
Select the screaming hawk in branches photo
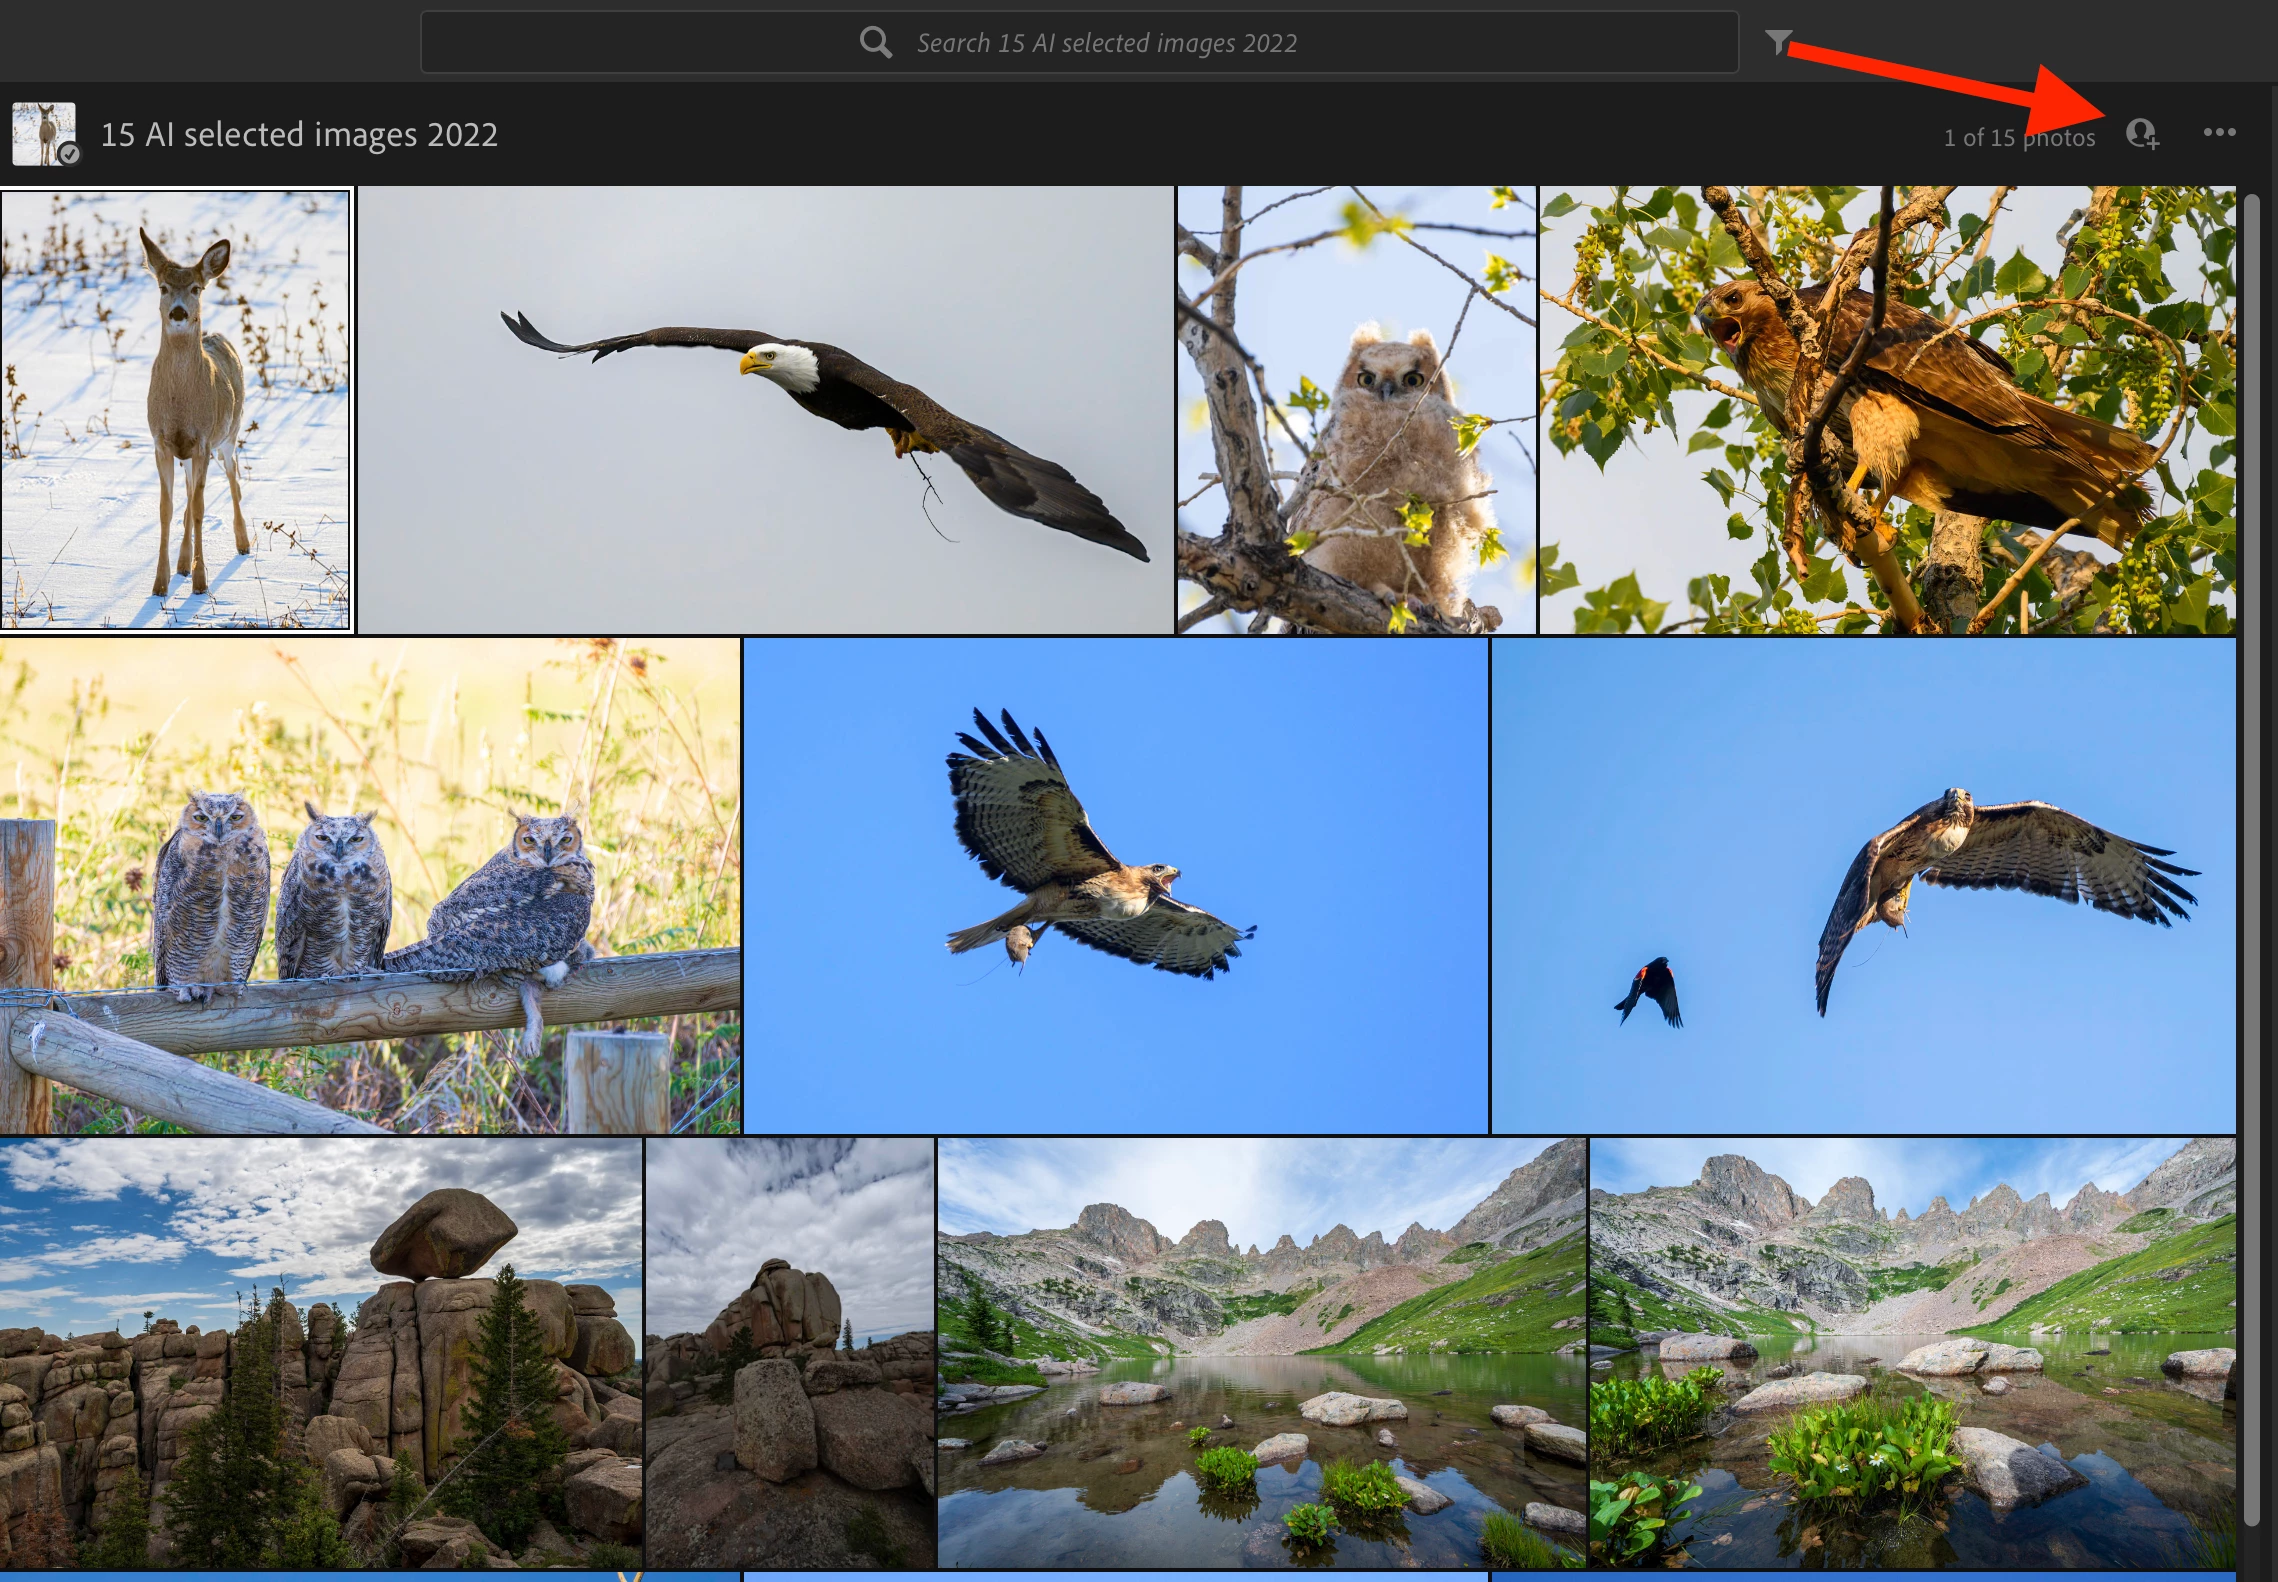(1886, 410)
